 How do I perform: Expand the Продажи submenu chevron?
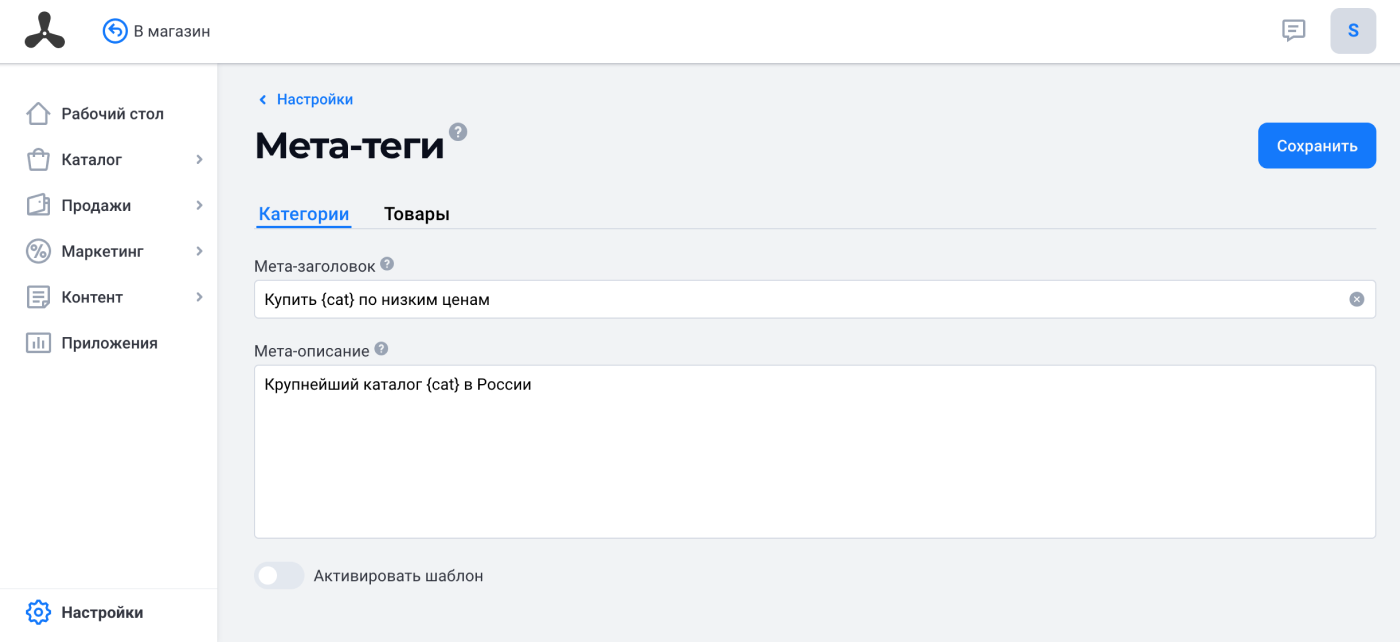199,205
